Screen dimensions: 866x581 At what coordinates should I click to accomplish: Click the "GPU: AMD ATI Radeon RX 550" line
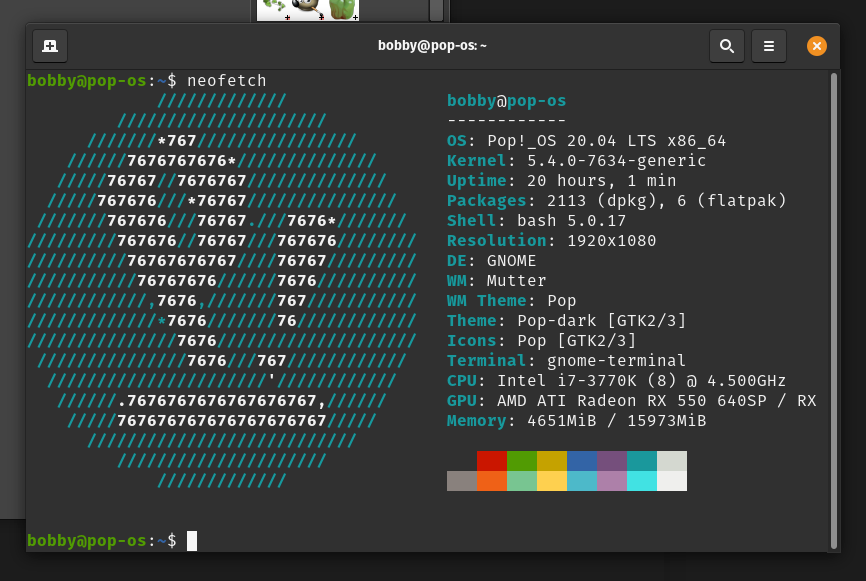point(631,401)
